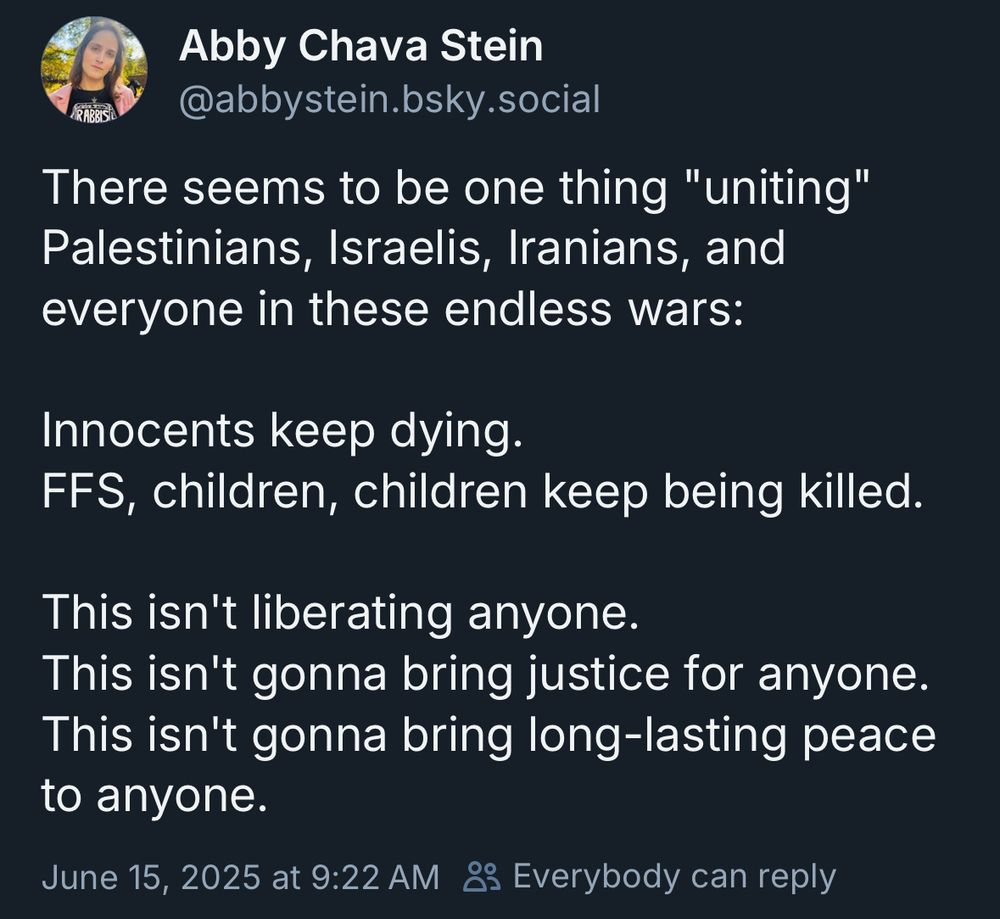Open Abby Chava Stein's profile avatar

pyautogui.click(x=94, y=69)
